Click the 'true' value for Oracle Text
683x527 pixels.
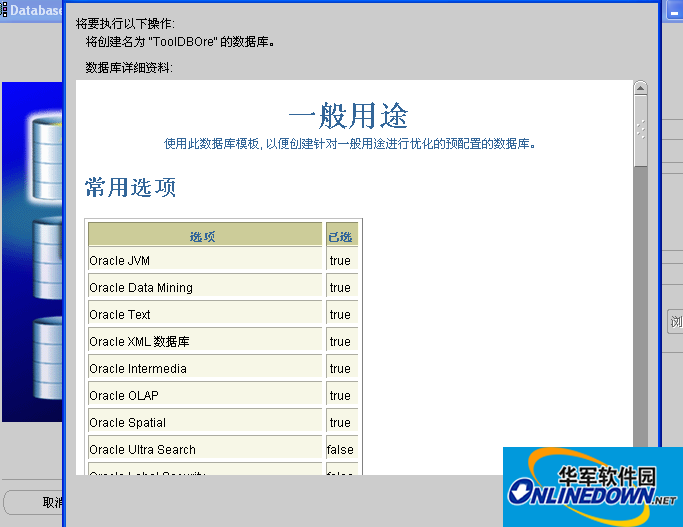pyautogui.click(x=340, y=314)
